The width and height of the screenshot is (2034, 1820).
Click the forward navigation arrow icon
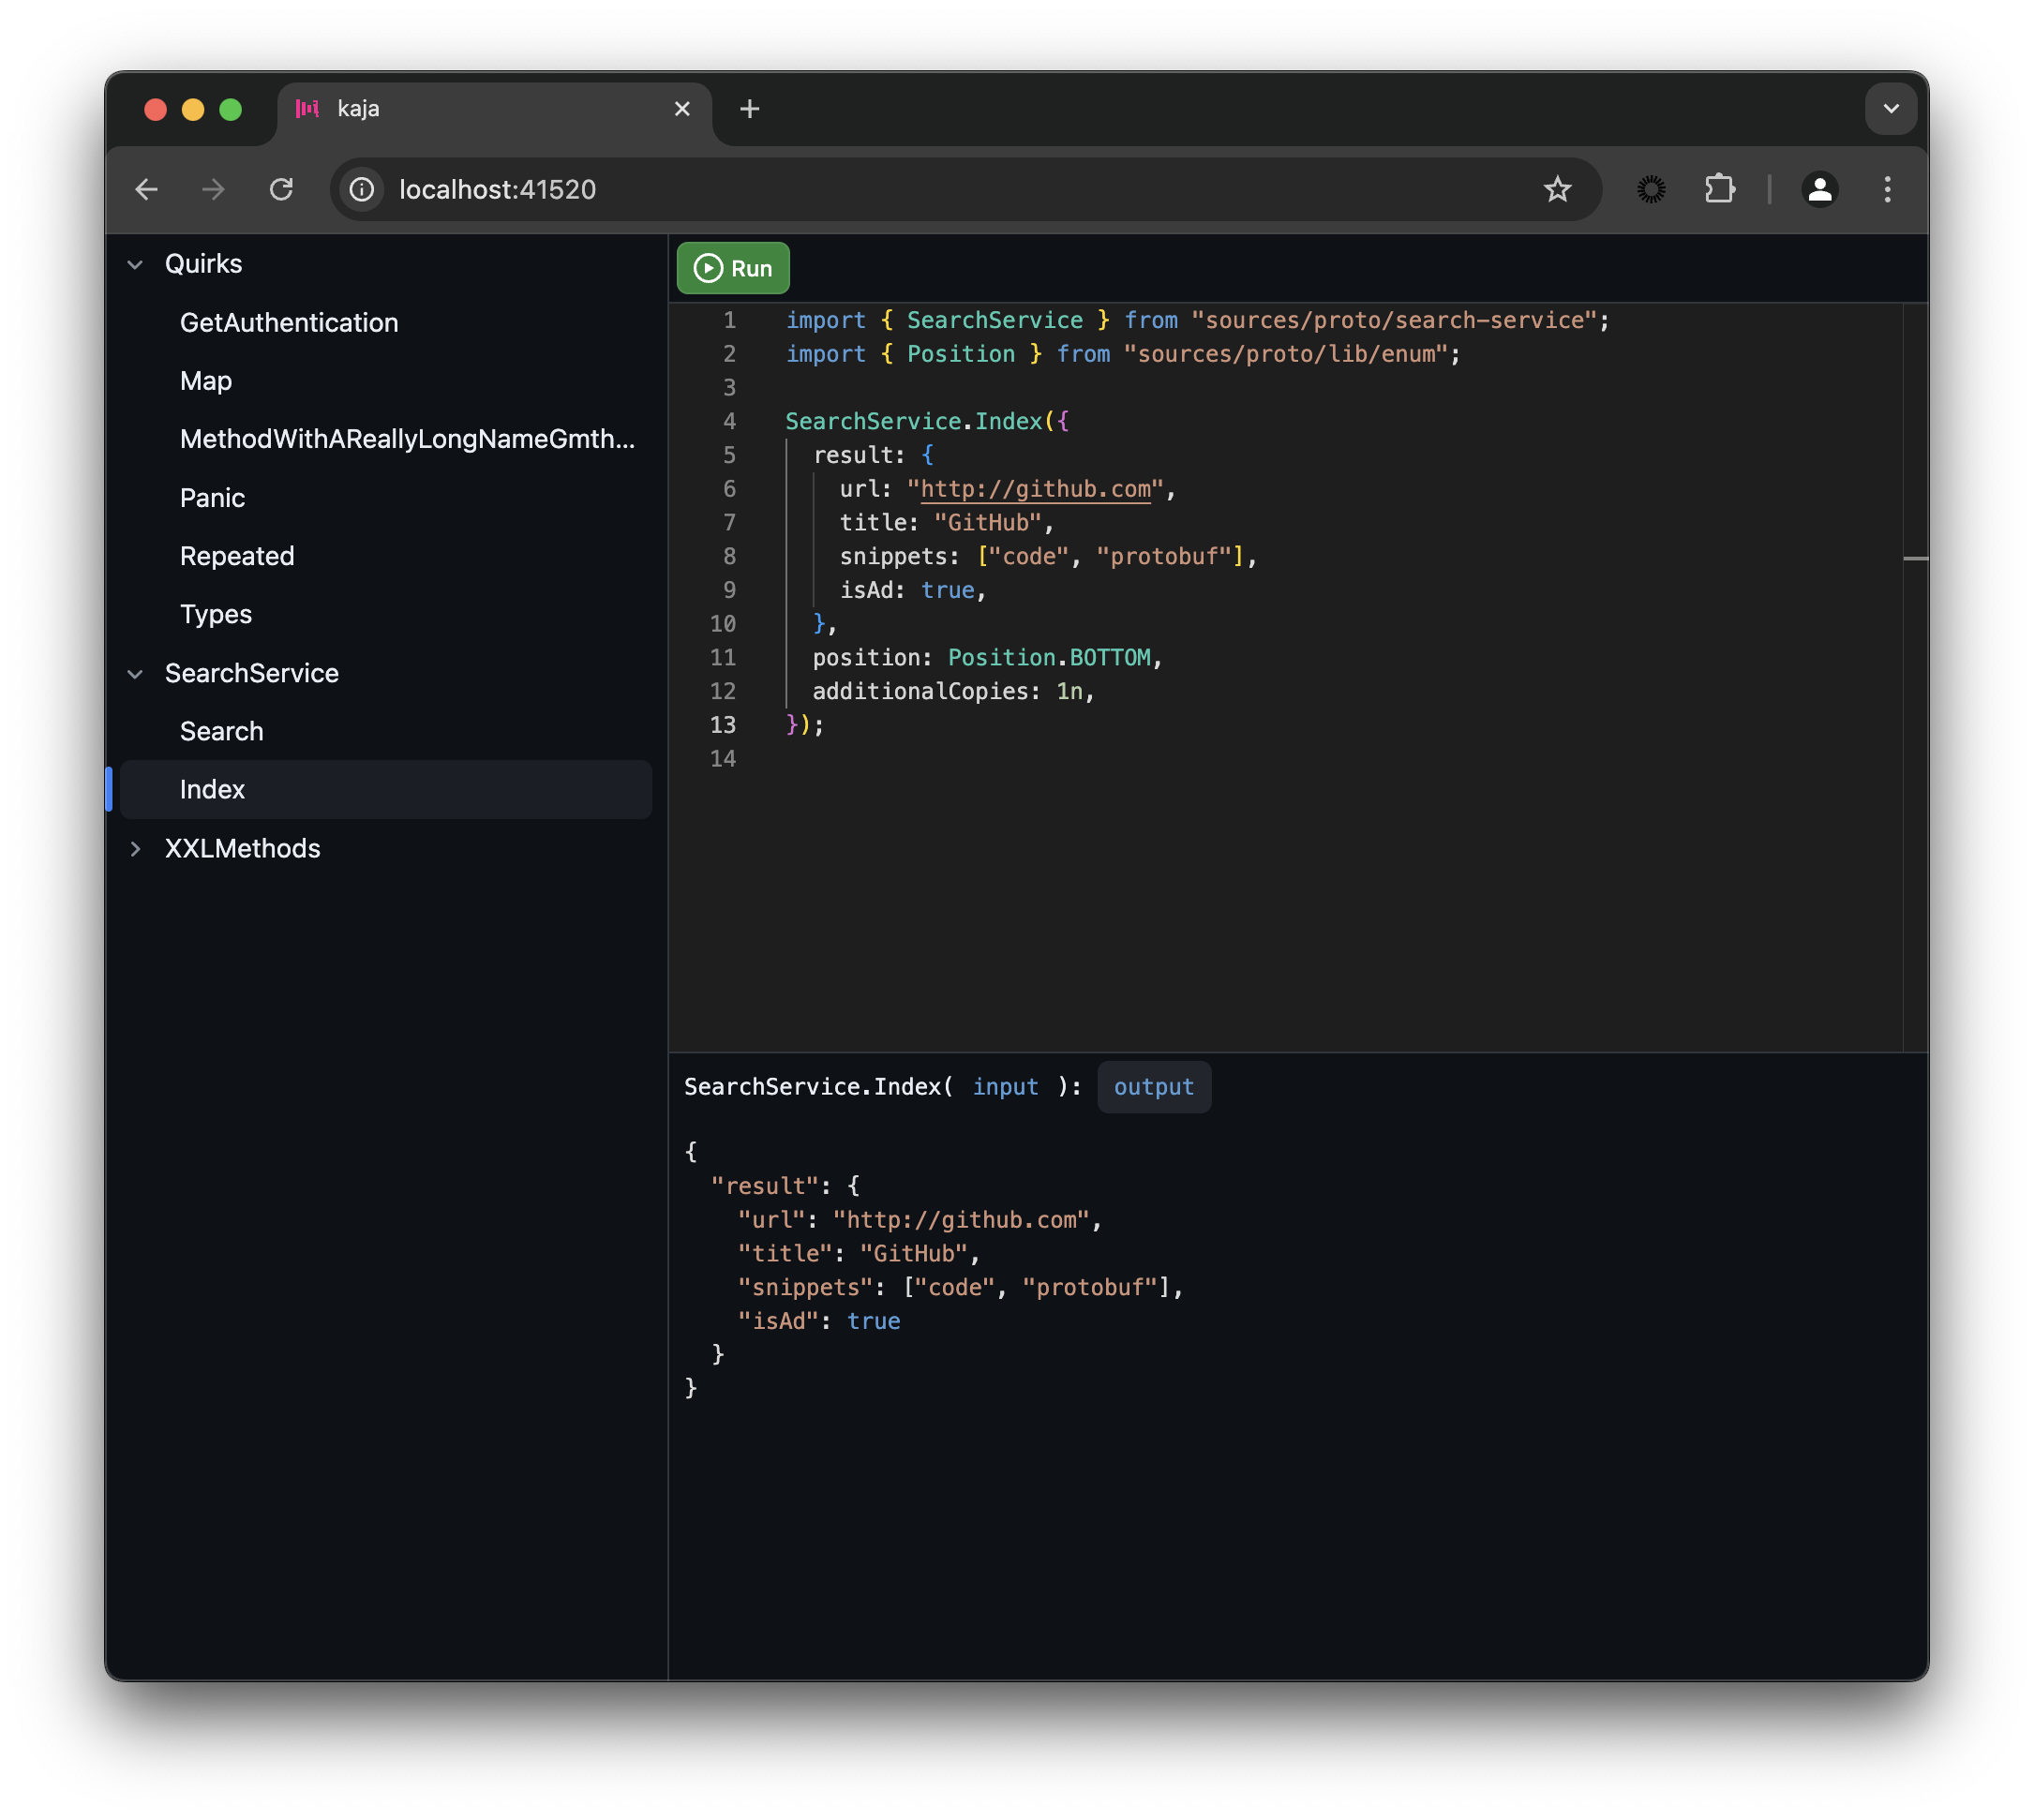(x=213, y=189)
